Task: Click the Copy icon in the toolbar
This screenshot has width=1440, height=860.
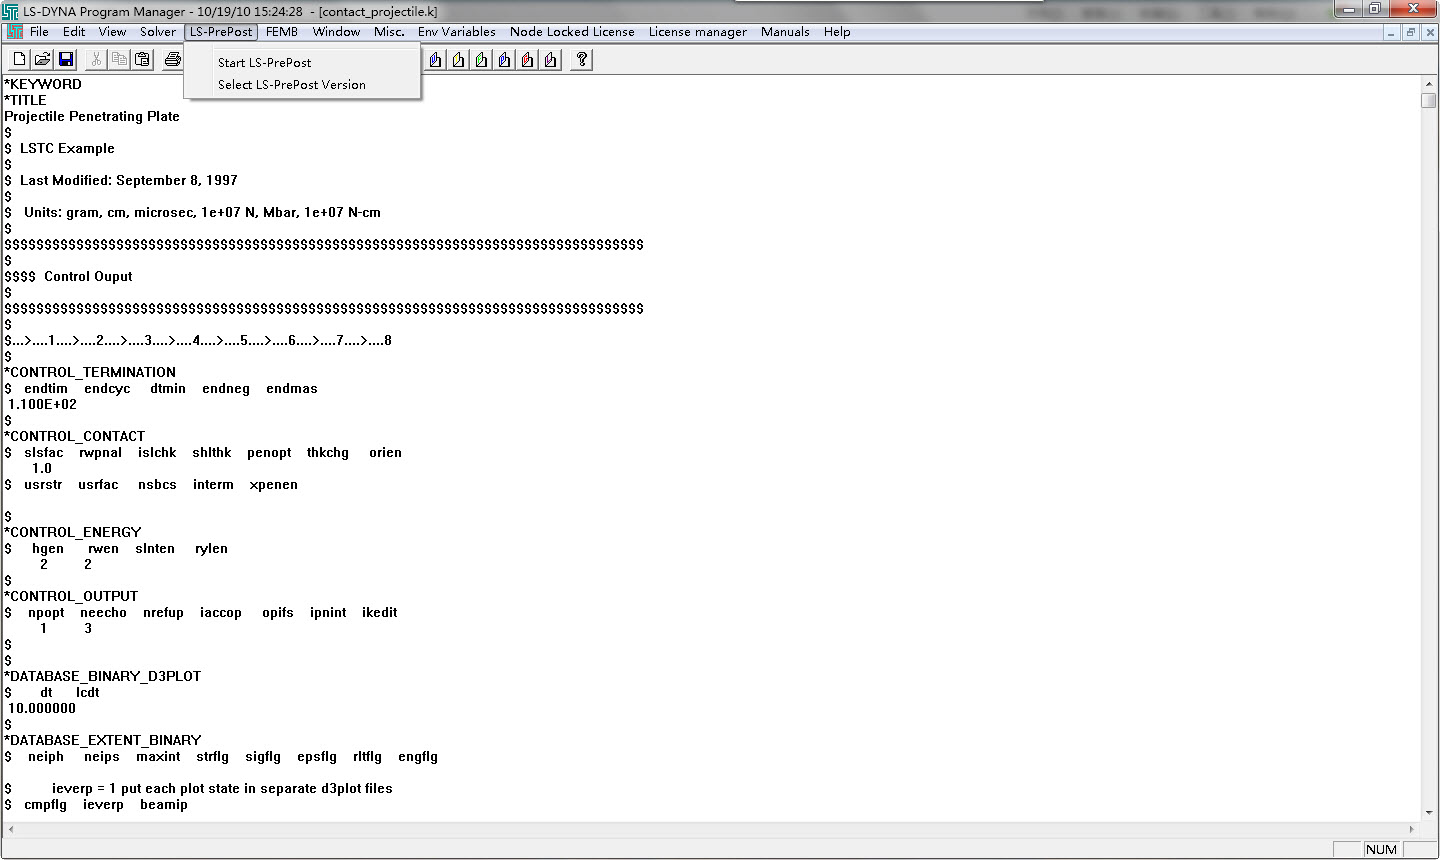Action: (x=119, y=60)
